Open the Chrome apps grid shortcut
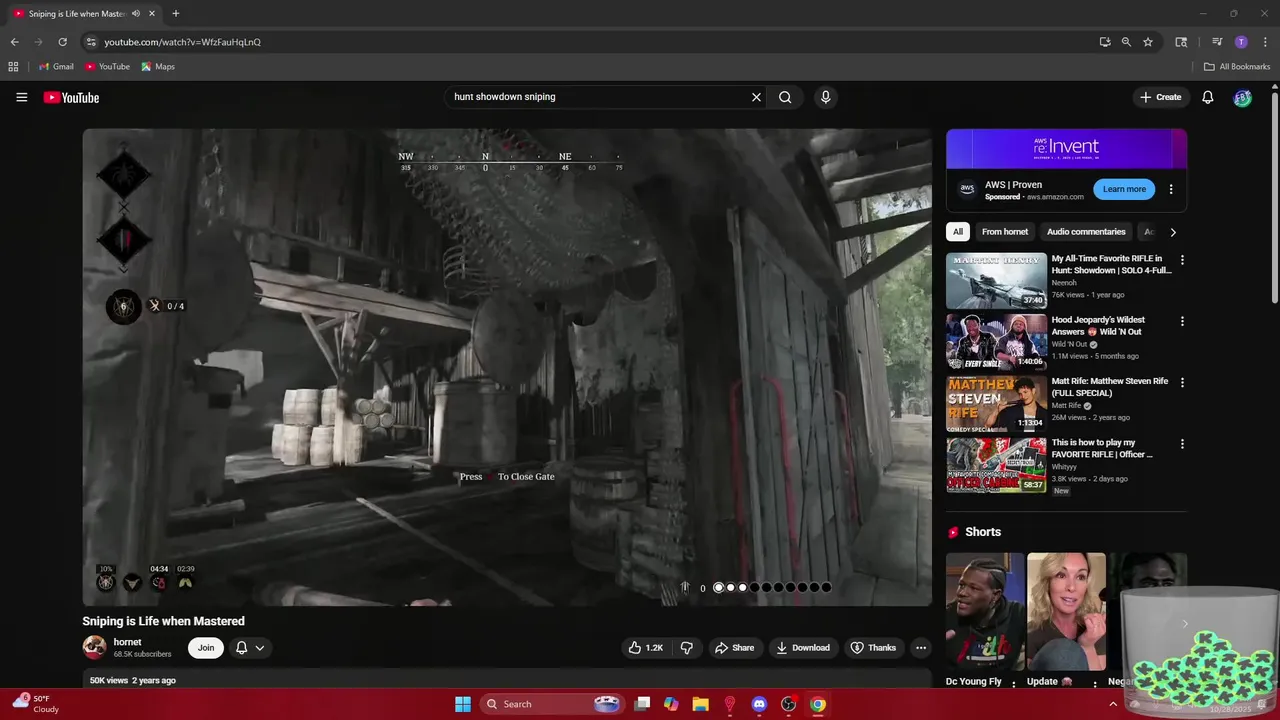The height and width of the screenshot is (720, 1280). 13,67
